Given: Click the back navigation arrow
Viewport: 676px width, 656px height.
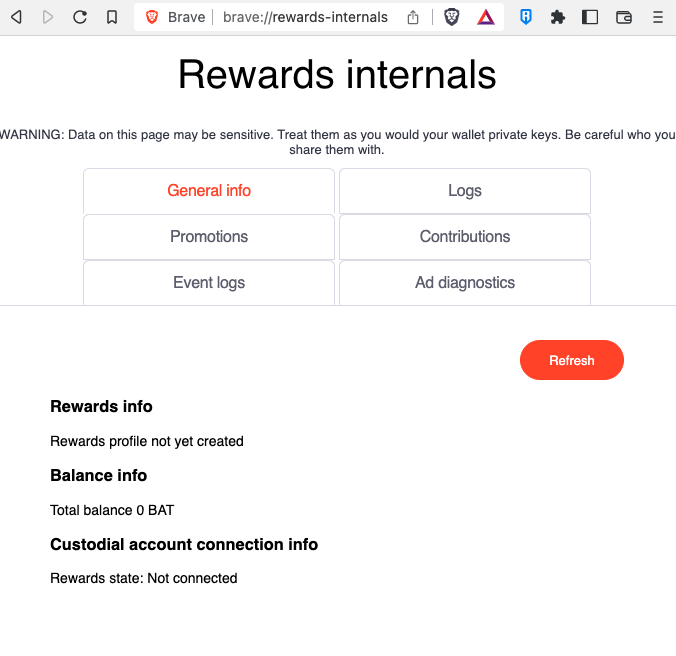Looking at the screenshot, I should click(x=16, y=17).
